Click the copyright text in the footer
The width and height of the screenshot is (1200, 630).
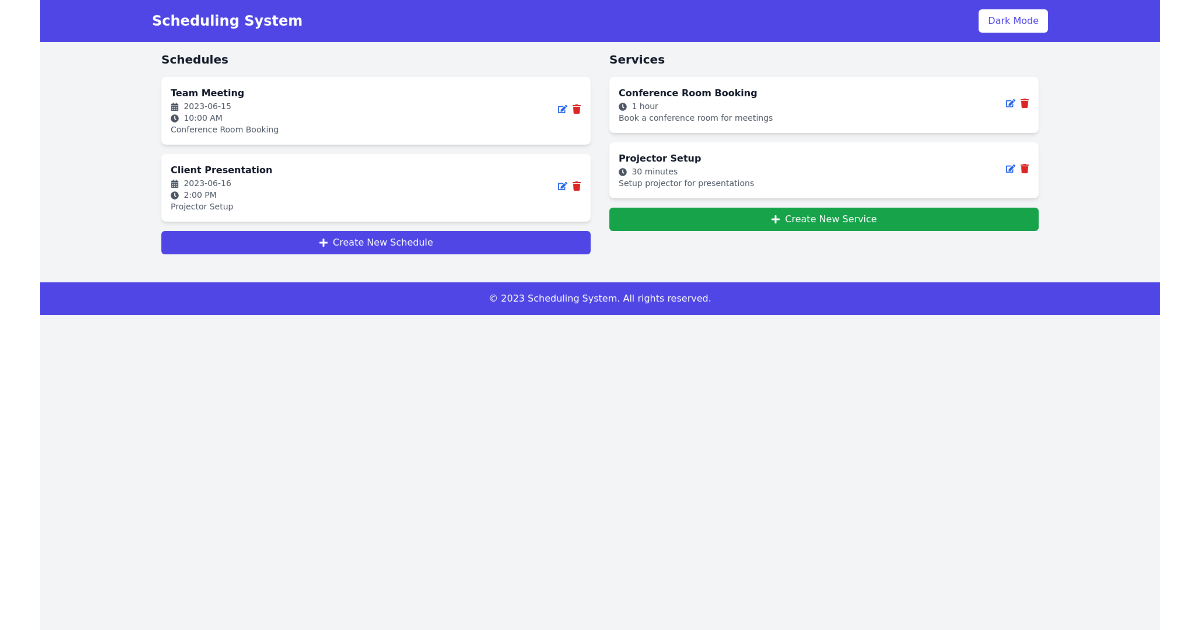[x=600, y=298]
